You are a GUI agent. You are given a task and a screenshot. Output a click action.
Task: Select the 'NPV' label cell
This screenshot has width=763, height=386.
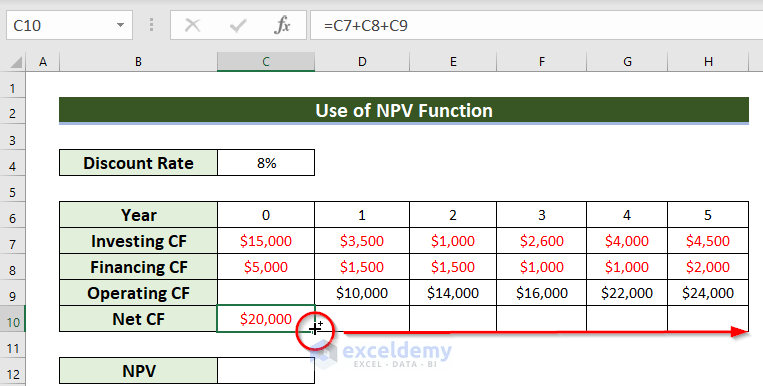click(x=138, y=371)
